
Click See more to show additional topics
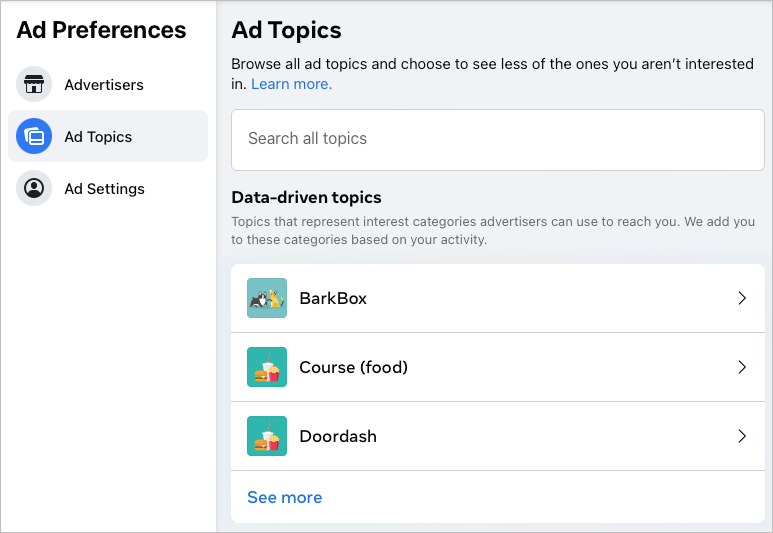pyautogui.click(x=285, y=497)
